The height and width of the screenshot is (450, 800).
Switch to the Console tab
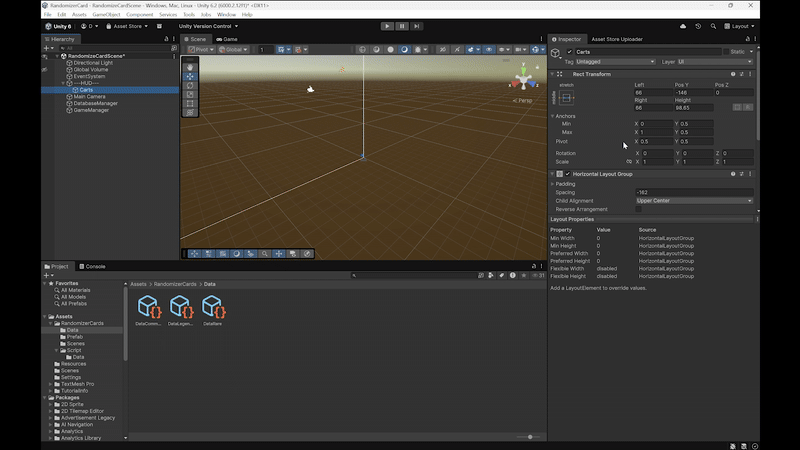[x=95, y=266]
